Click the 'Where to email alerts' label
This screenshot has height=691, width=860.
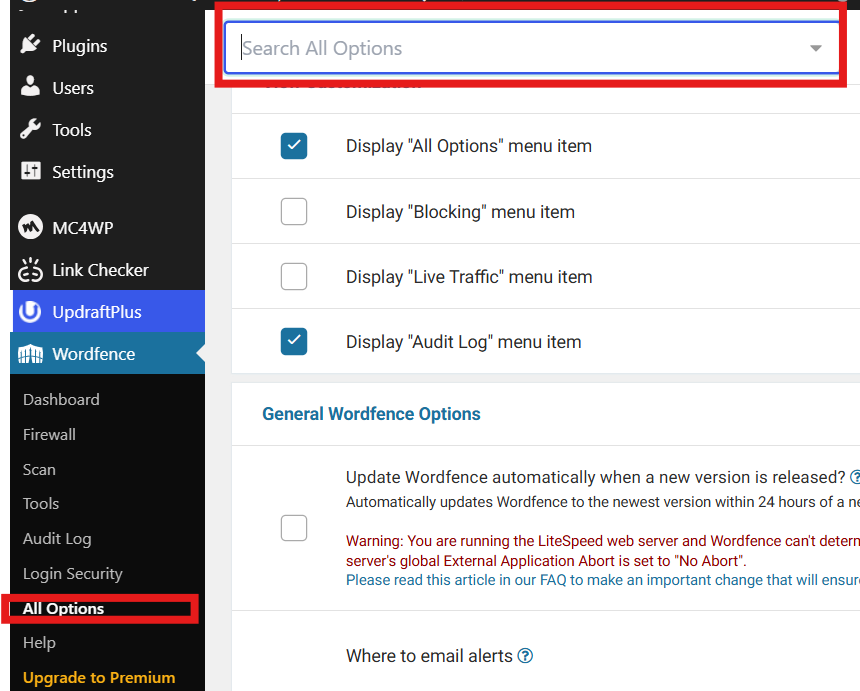[429, 656]
